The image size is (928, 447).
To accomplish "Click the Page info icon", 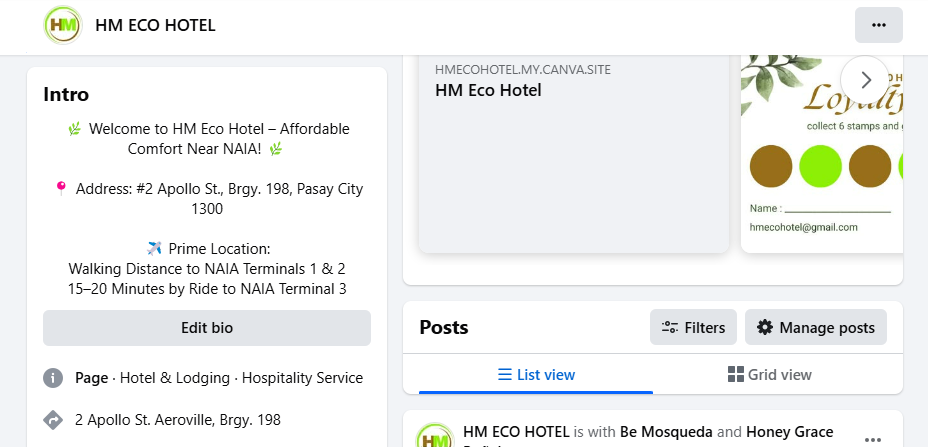I will tap(53, 378).
